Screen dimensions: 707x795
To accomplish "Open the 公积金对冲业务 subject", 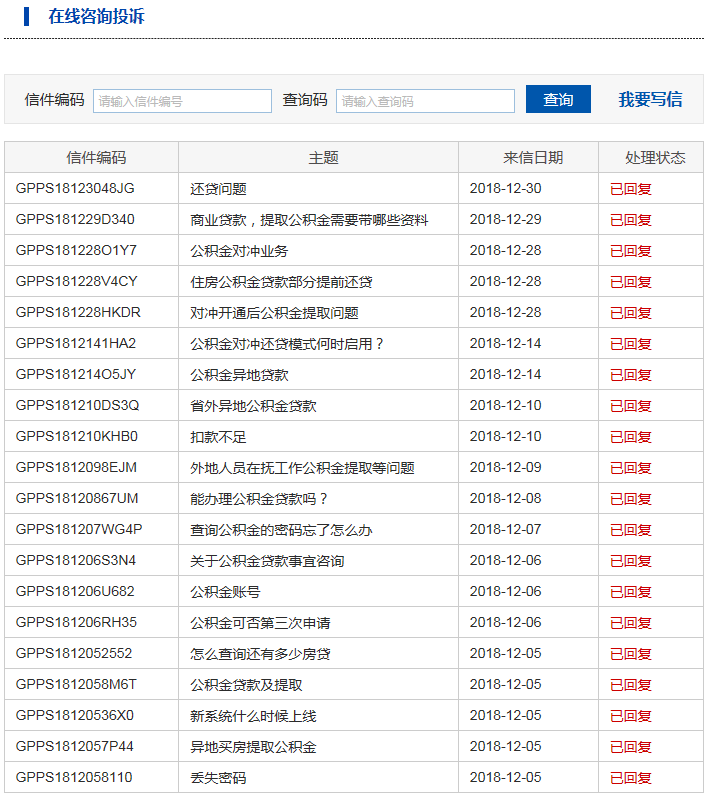I will click(x=239, y=251).
